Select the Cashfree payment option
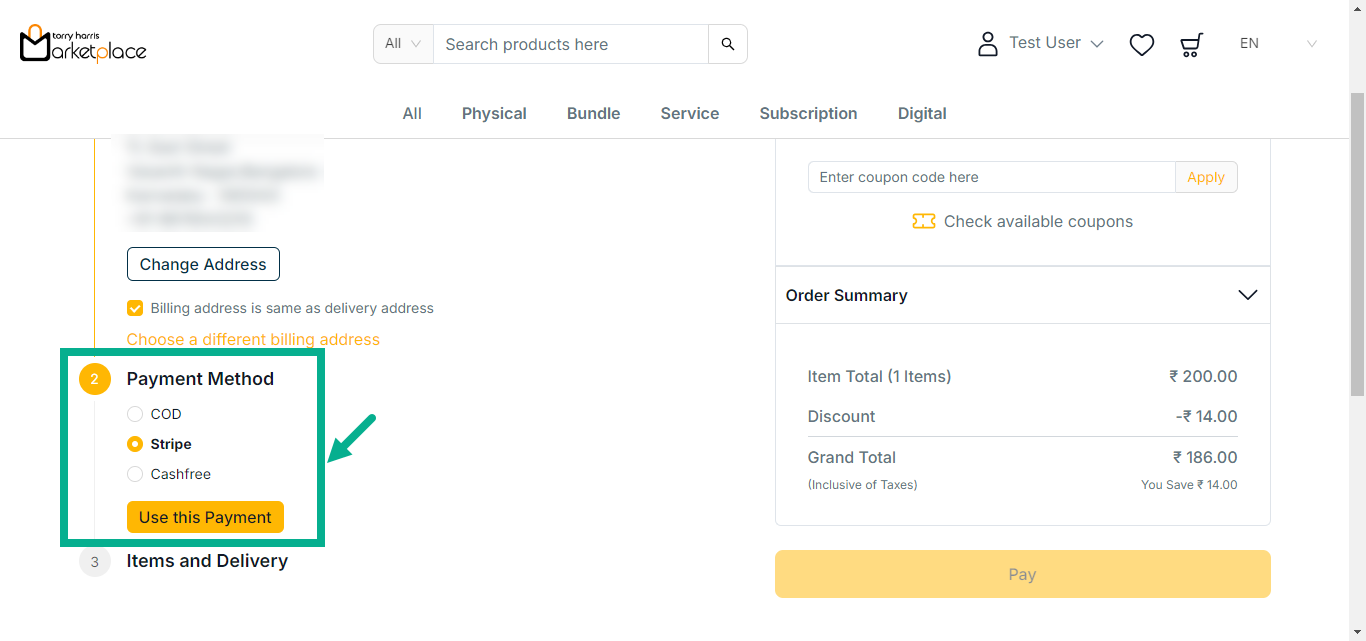The image size is (1366, 641). 135,474
